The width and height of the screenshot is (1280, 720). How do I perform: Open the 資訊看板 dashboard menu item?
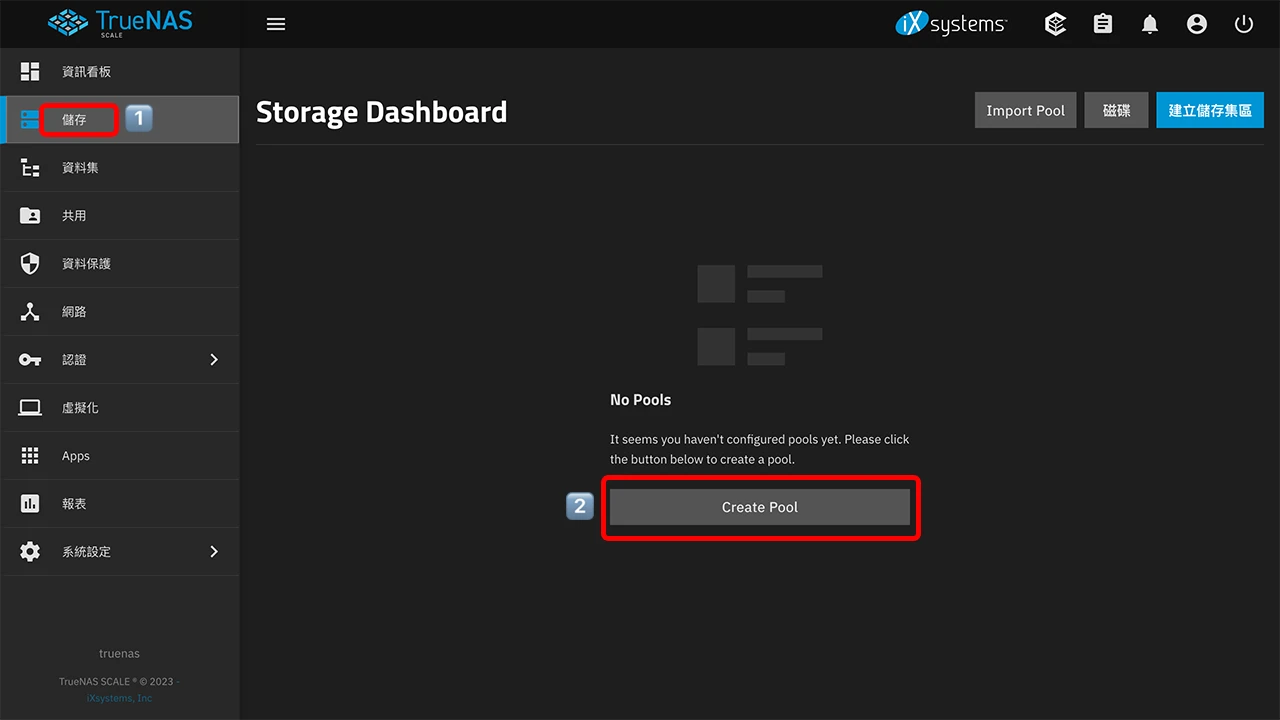tap(86, 72)
